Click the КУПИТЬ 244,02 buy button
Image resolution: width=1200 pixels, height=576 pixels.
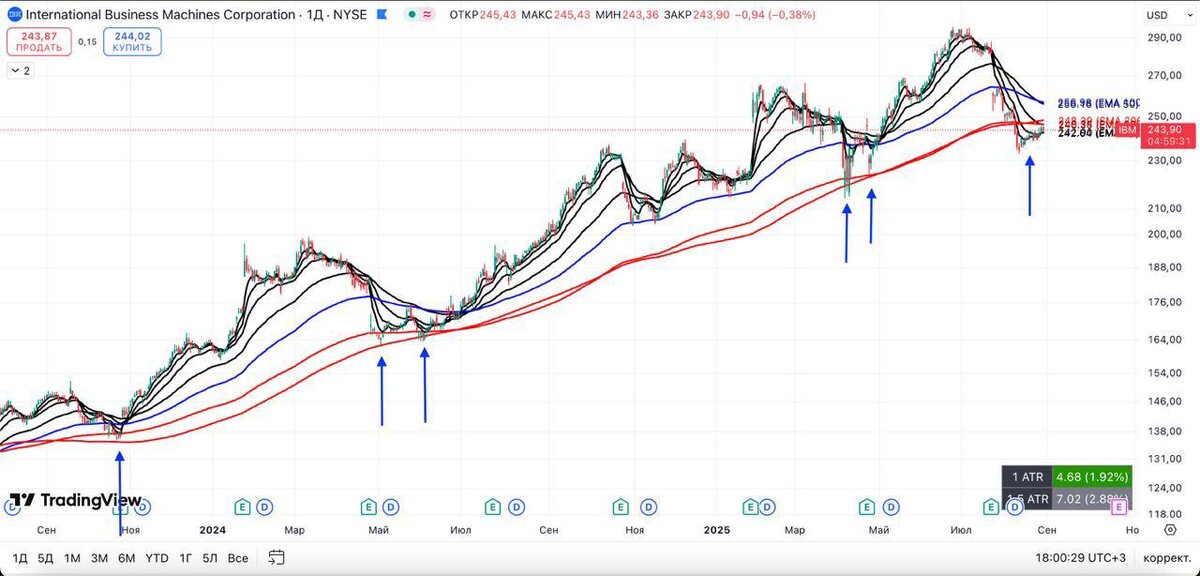(x=130, y=42)
